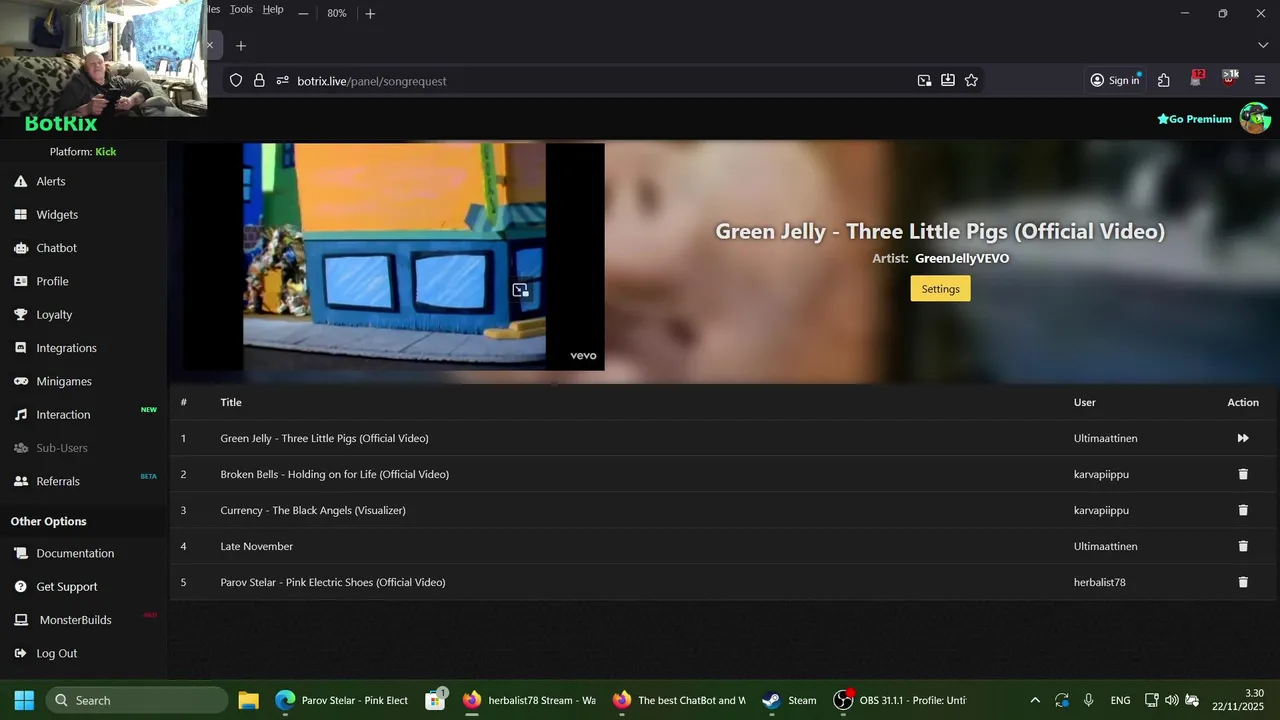The height and width of the screenshot is (720, 1280).
Task: Click the ENG language indicator
Action: coord(1120,700)
